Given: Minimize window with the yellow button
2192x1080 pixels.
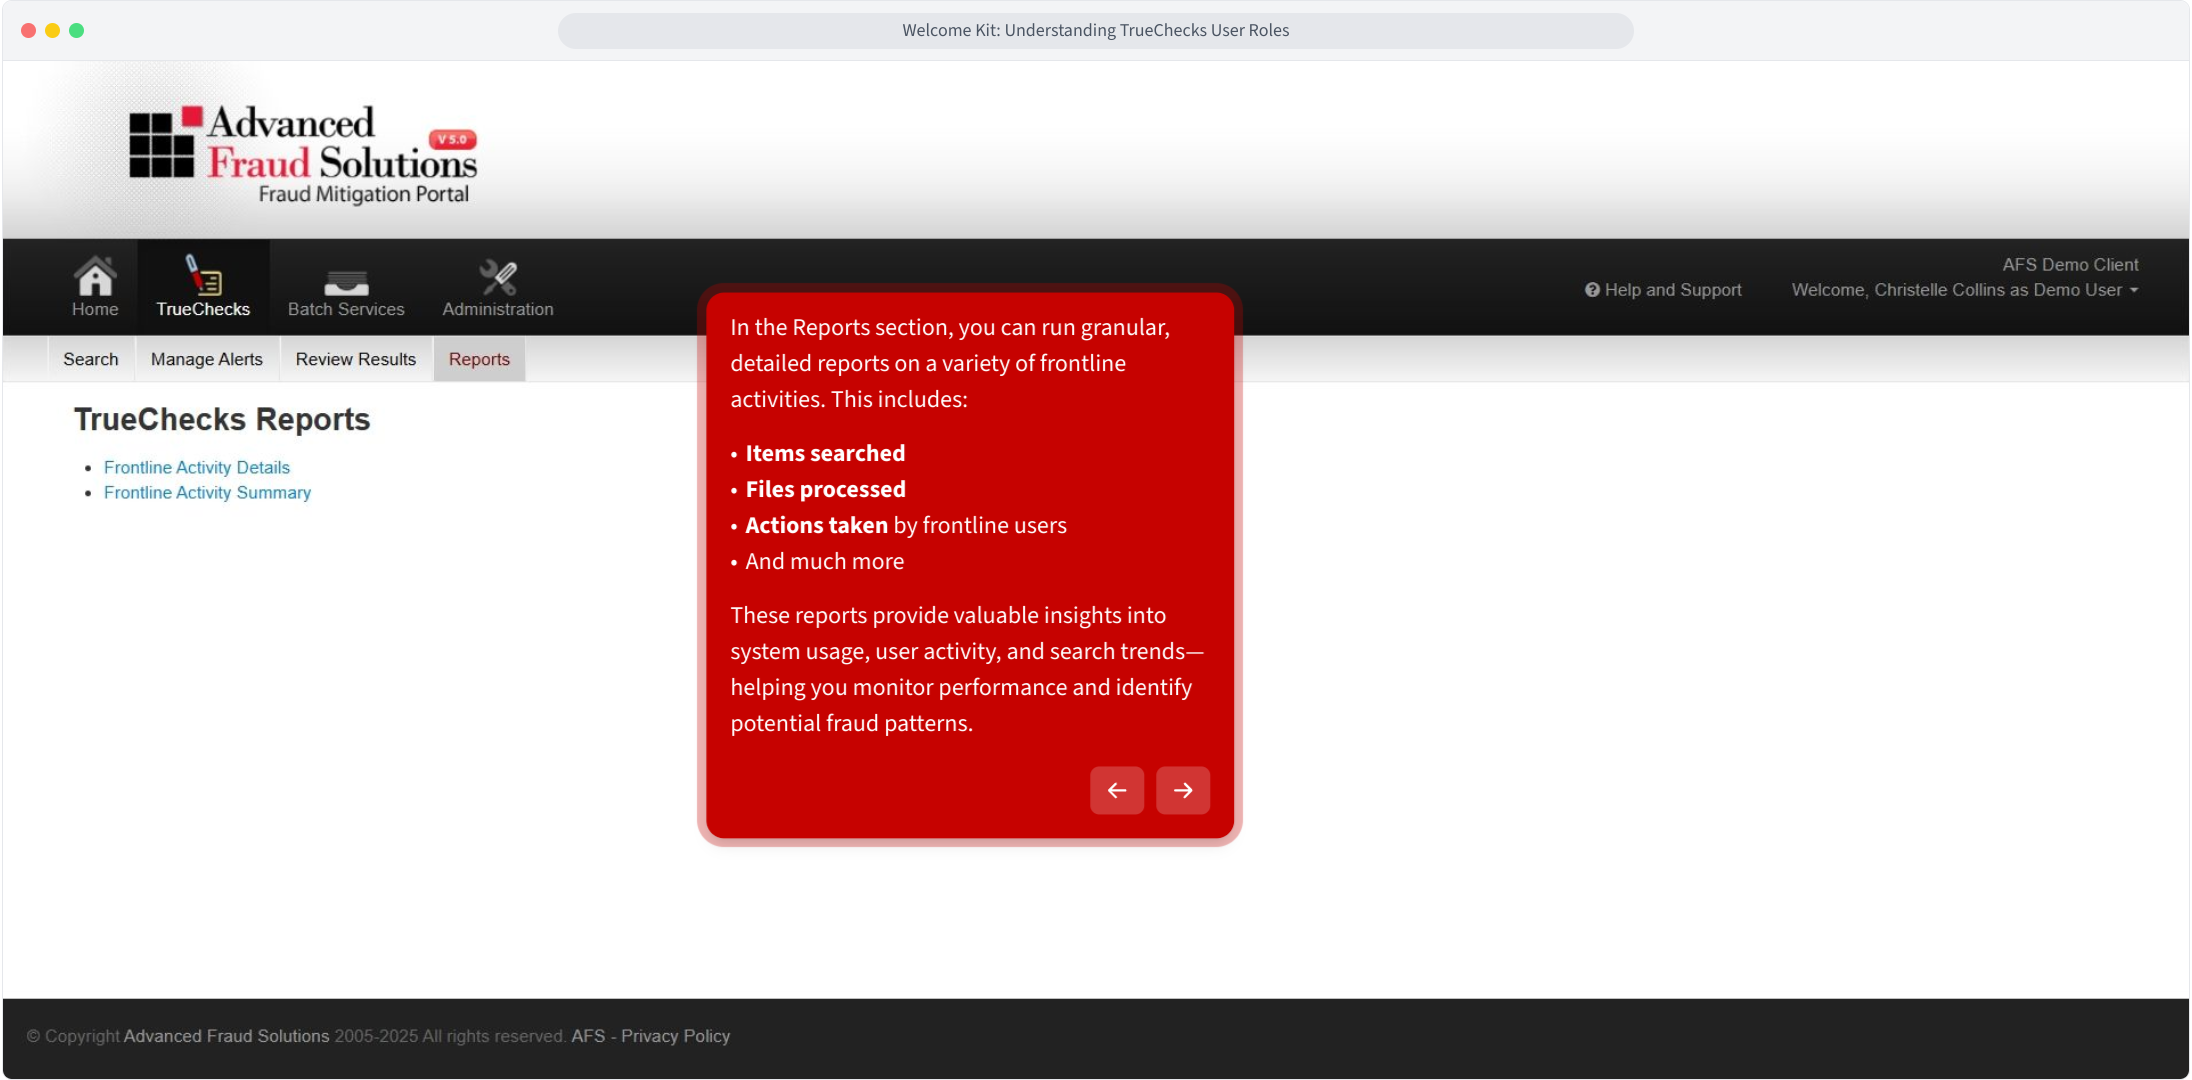Looking at the screenshot, I should click(x=53, y=30).
